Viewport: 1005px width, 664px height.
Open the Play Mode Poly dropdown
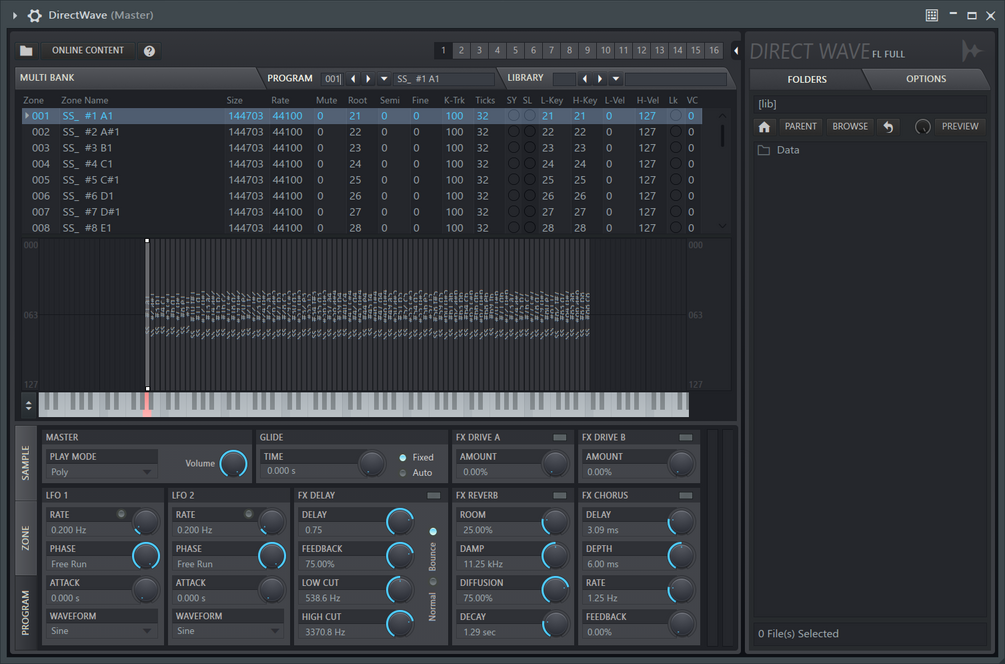tap(102, 472)
